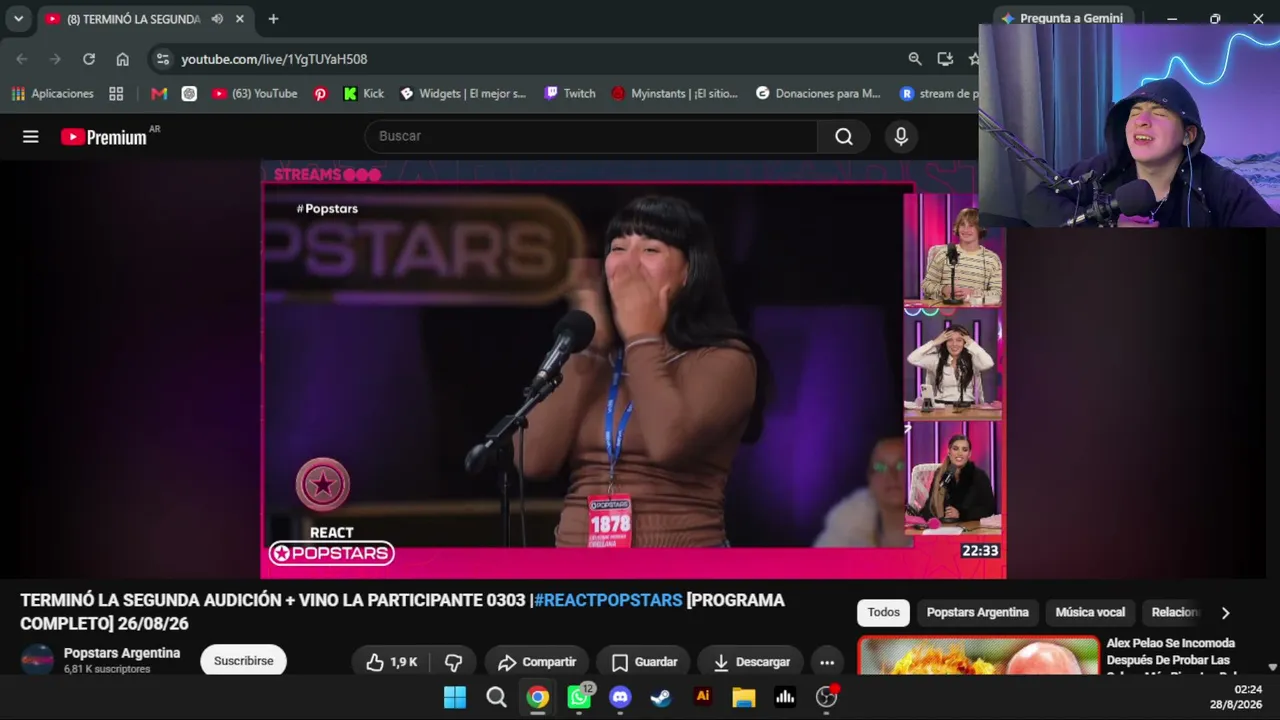
Task: Open the Windows Start menu
Action: click(455, 697)
